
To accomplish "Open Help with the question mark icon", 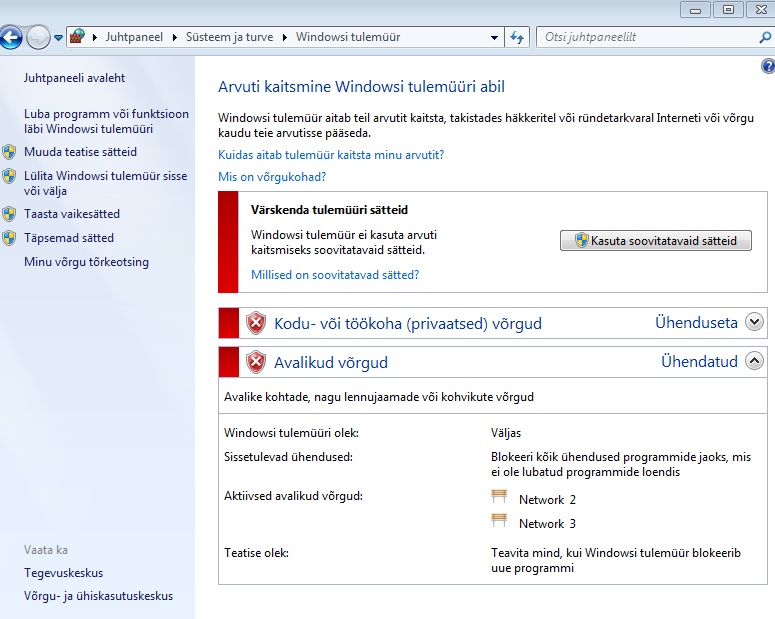I will (768, 66).
